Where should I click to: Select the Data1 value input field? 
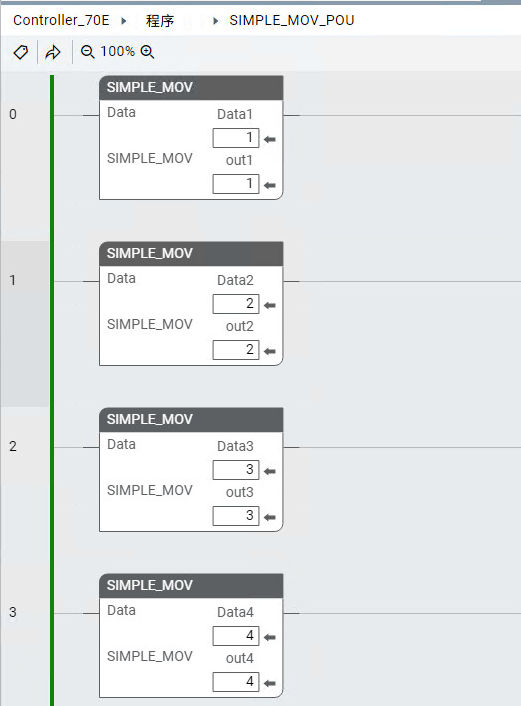tap(236, 138)
